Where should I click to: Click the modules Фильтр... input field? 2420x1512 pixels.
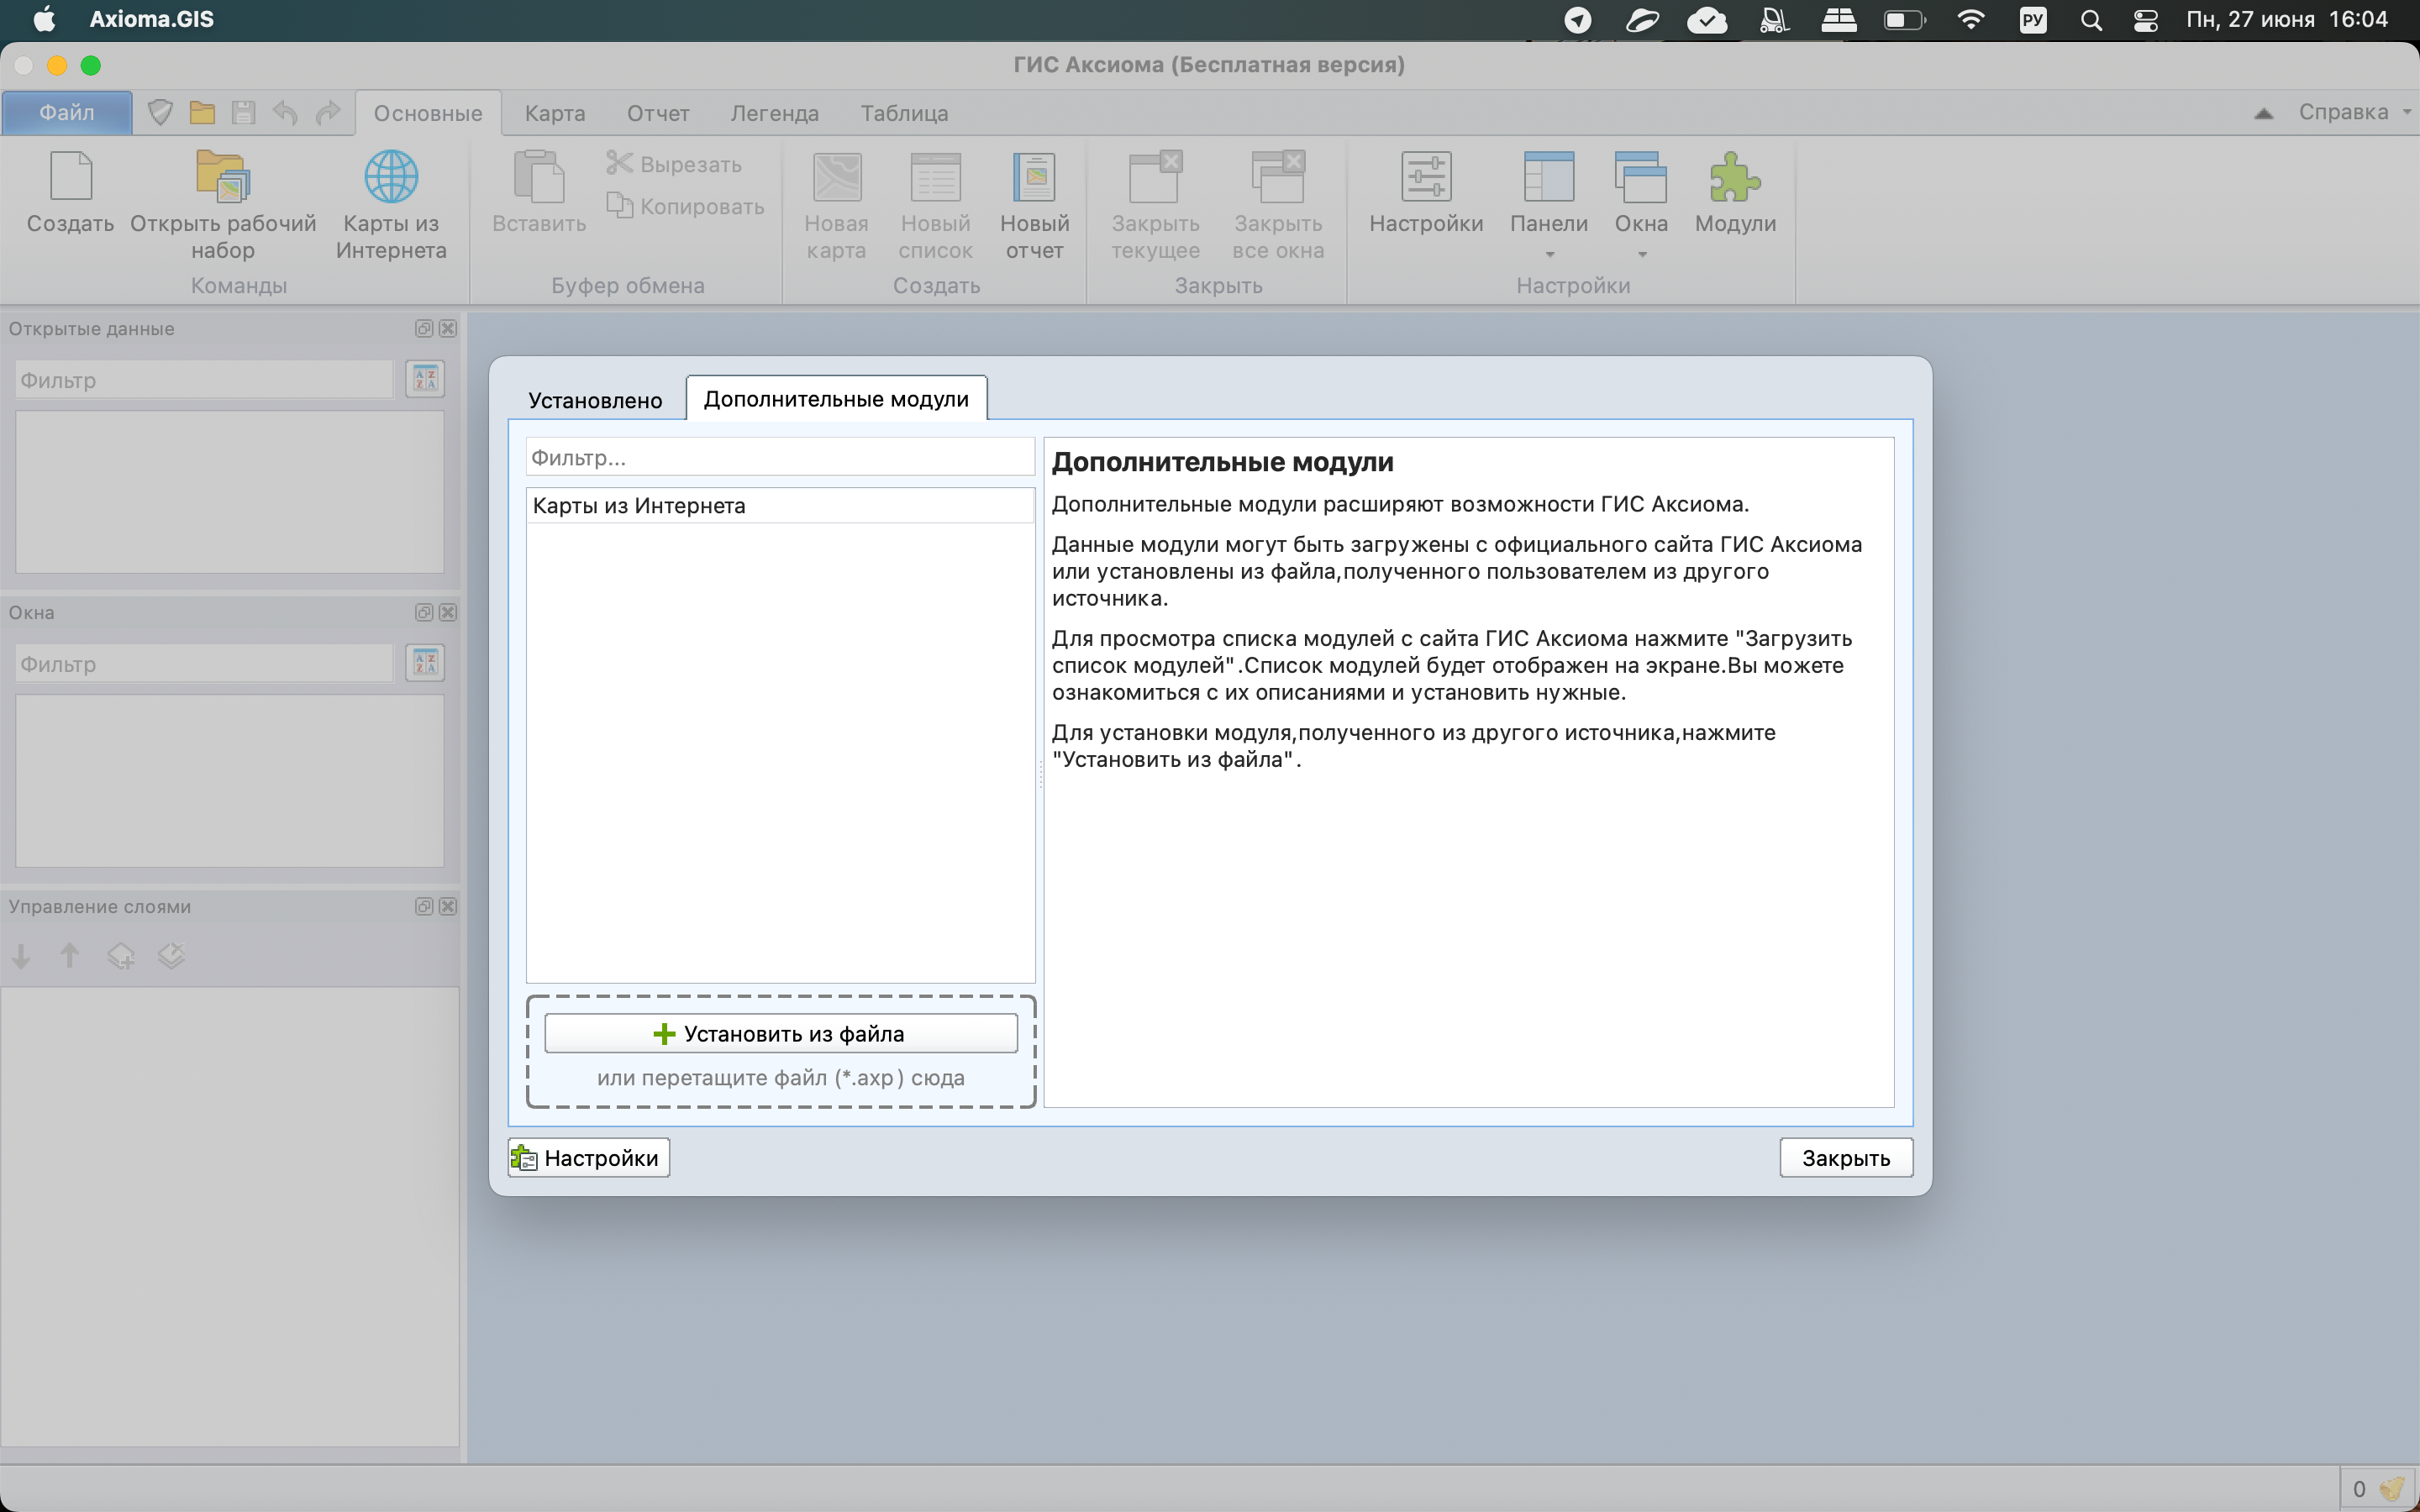click(780, 457)
